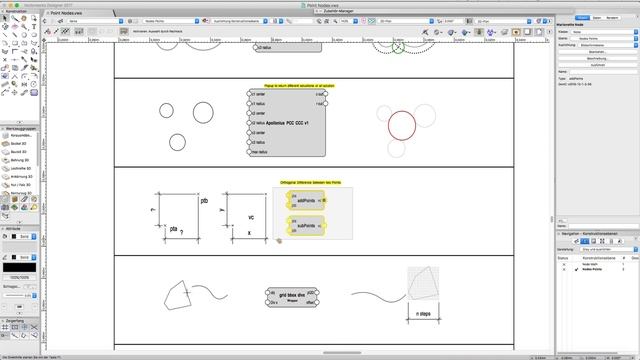This screenshot has width=640, height=360.
Task: Toggle the unified view button in toolbar
Action: click(x=469, y=21)
